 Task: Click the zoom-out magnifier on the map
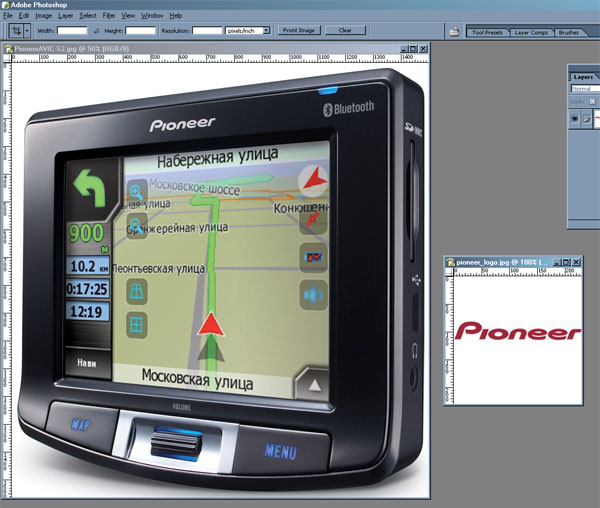(x=137, y=225)
